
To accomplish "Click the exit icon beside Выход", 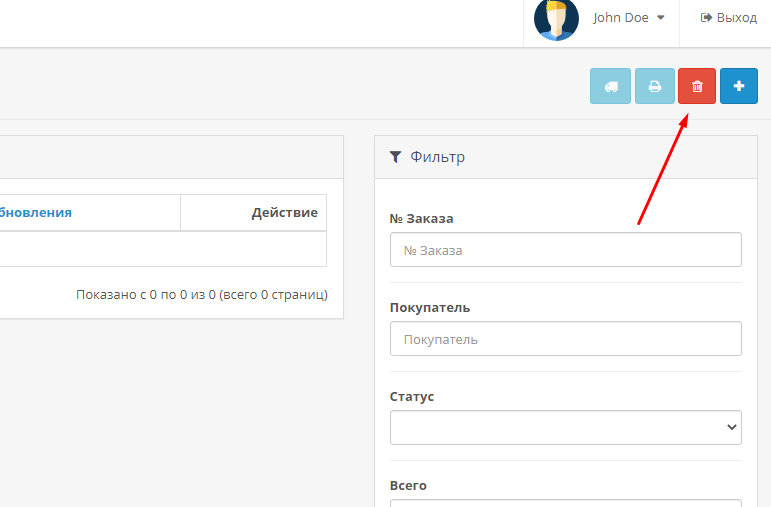I will click(706, 18).
